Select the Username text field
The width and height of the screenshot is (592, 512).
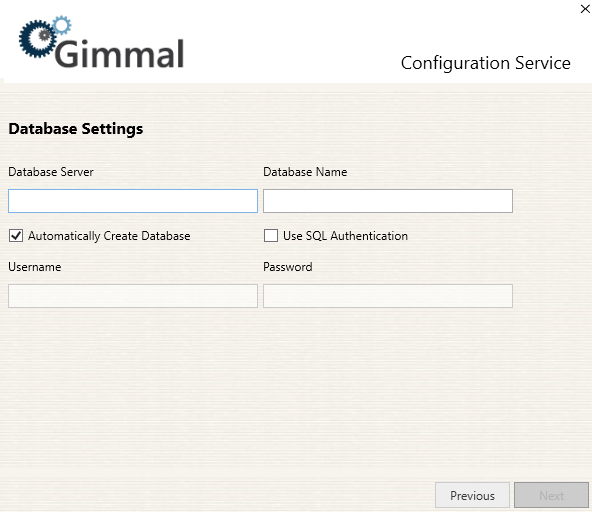point(133,296)
